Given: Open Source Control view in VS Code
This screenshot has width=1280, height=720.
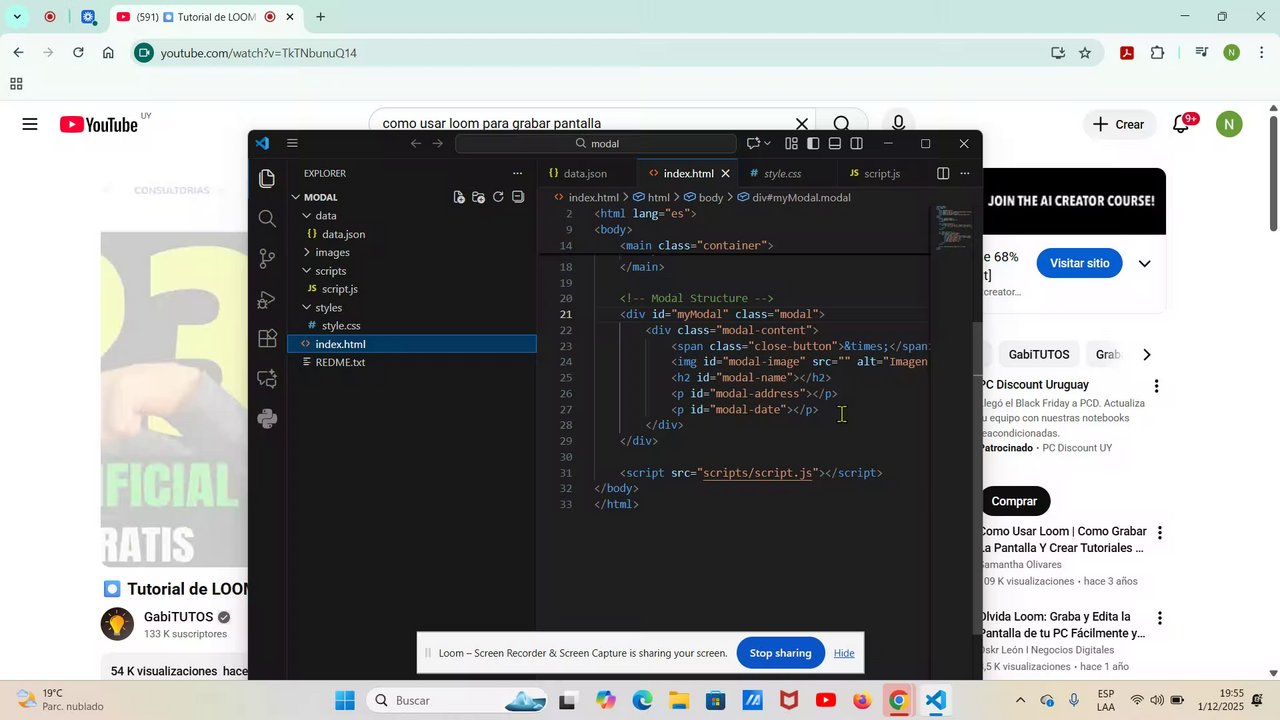Looking at the screenshot, I should click(267, 259).
